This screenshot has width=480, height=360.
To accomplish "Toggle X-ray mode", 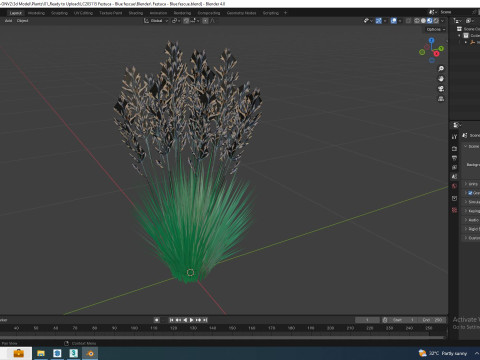I will pos(408,21).
